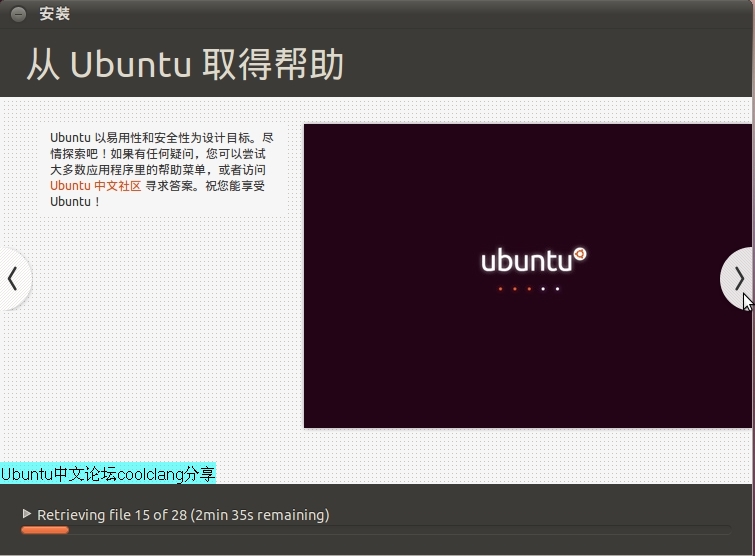Click the round window button beside 安装
The width and height of the screenshot is (755, 556).
(18, 14)
